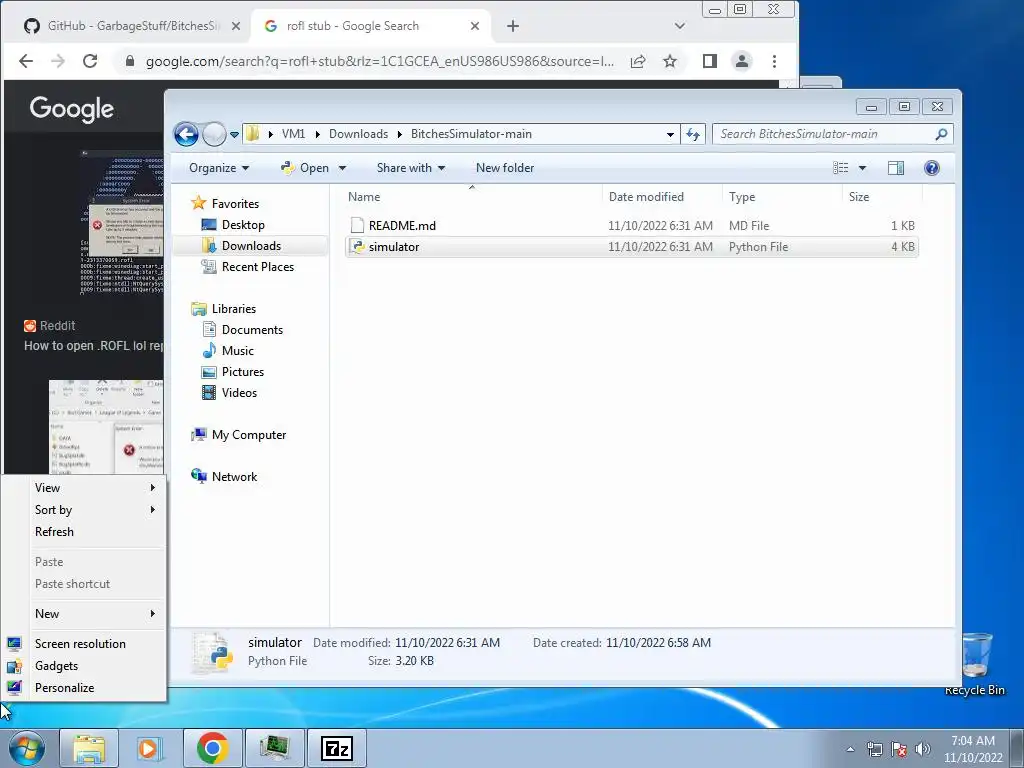Click Downloads in the address breadcrumb
The height and width of the screenshot is (768, 1024).
[359, 134]
